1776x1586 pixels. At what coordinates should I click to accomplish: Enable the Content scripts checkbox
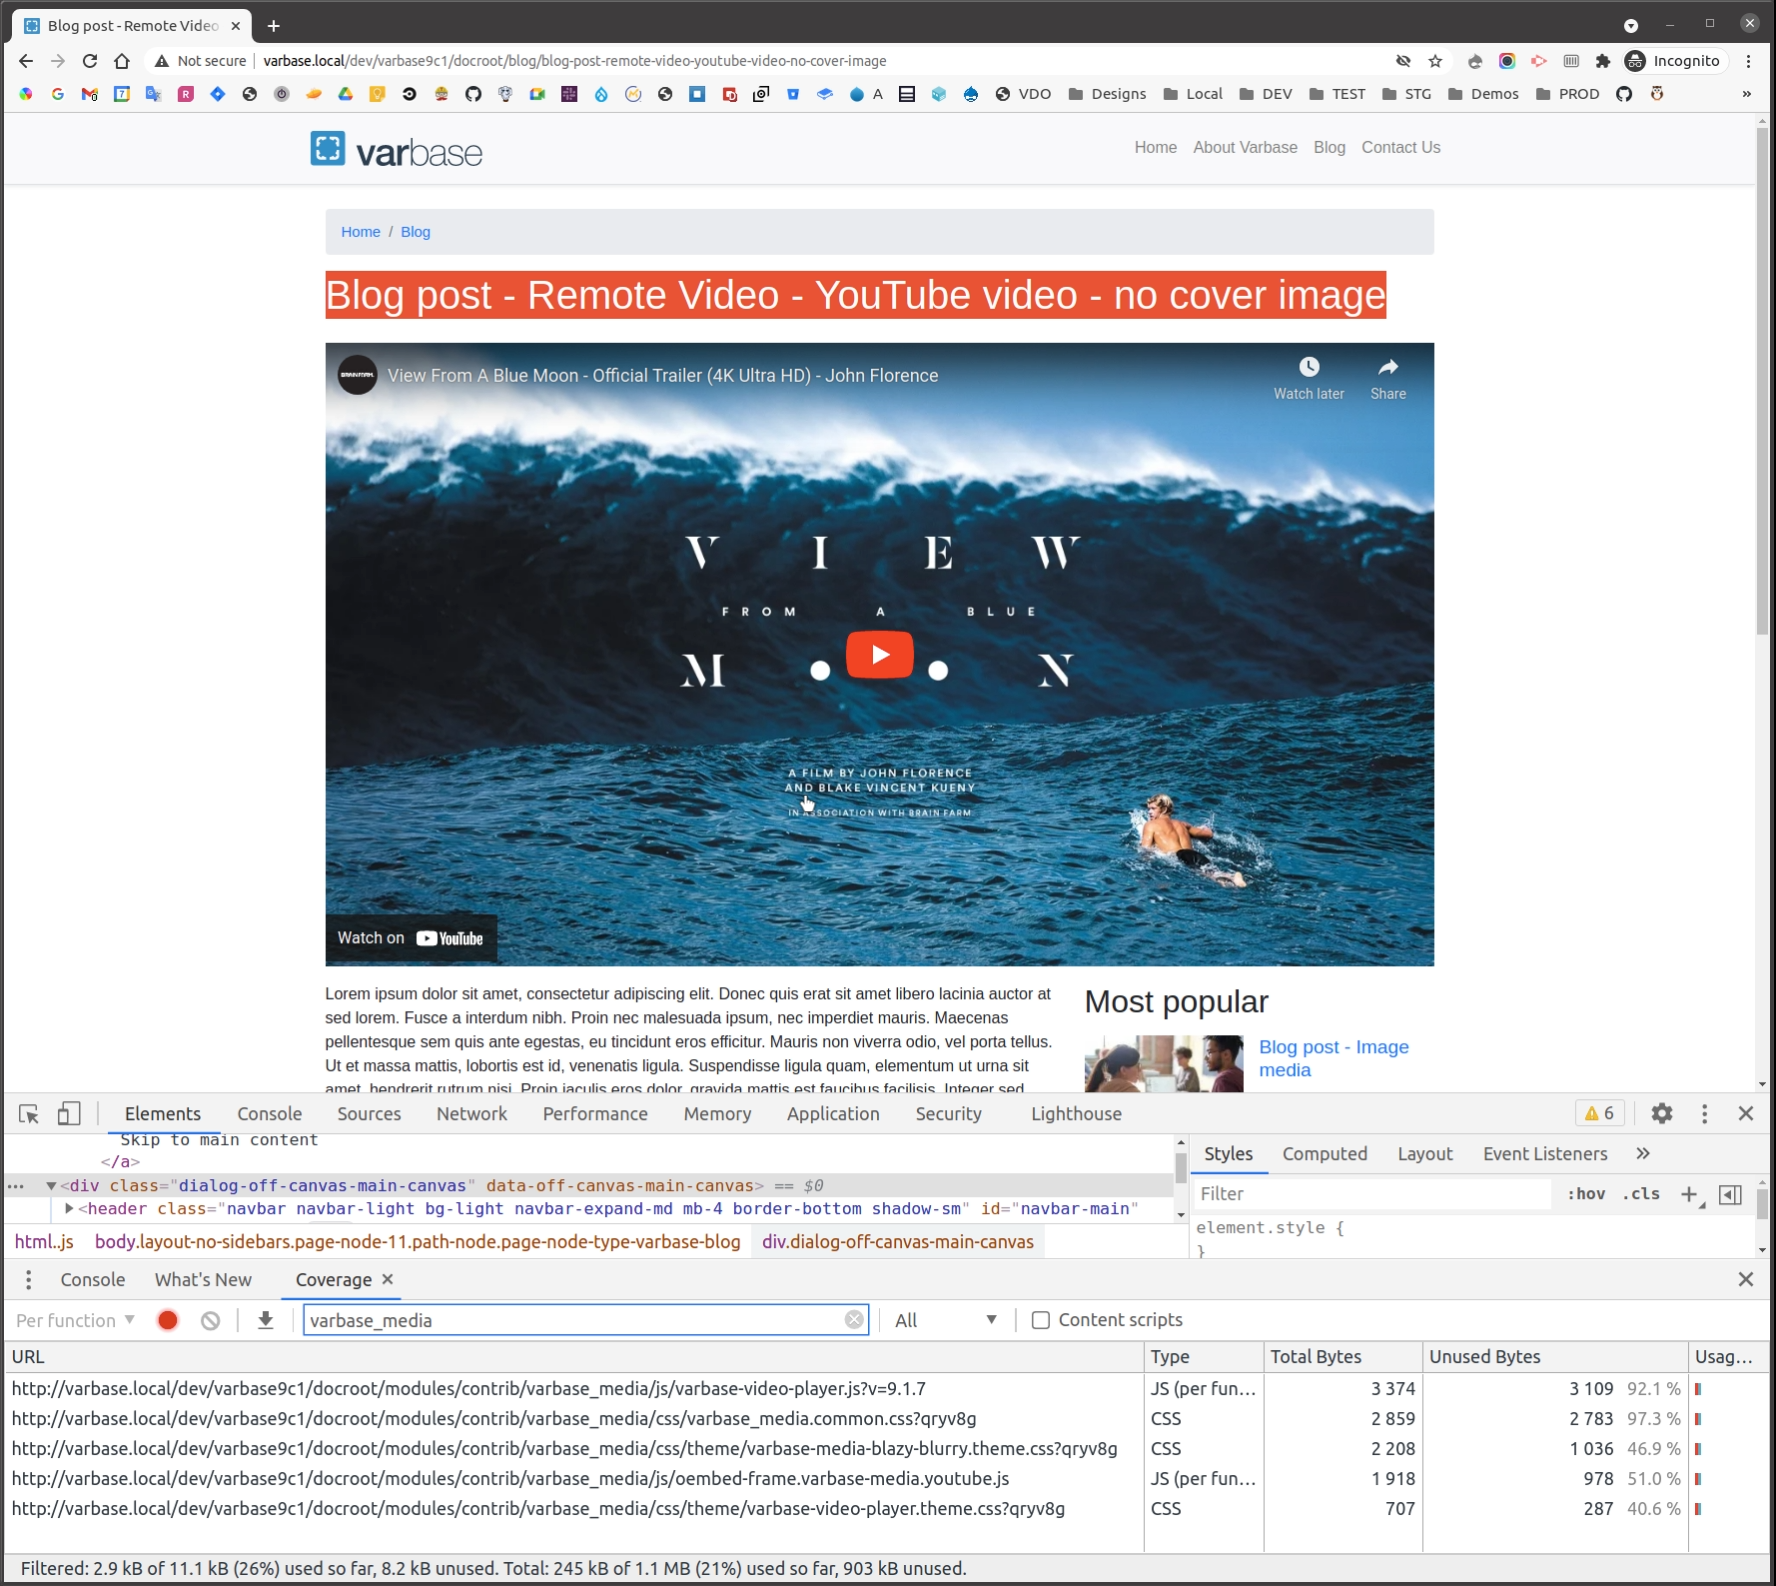1040,1320
